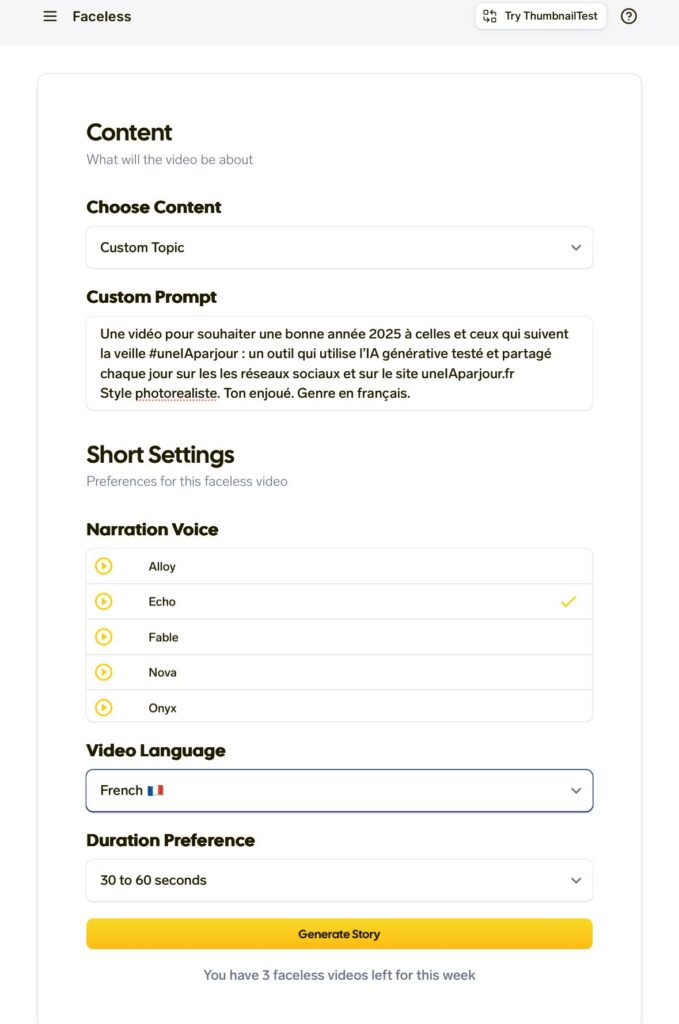
Task: Choose the Onyx narration voice
Action: 163,707
